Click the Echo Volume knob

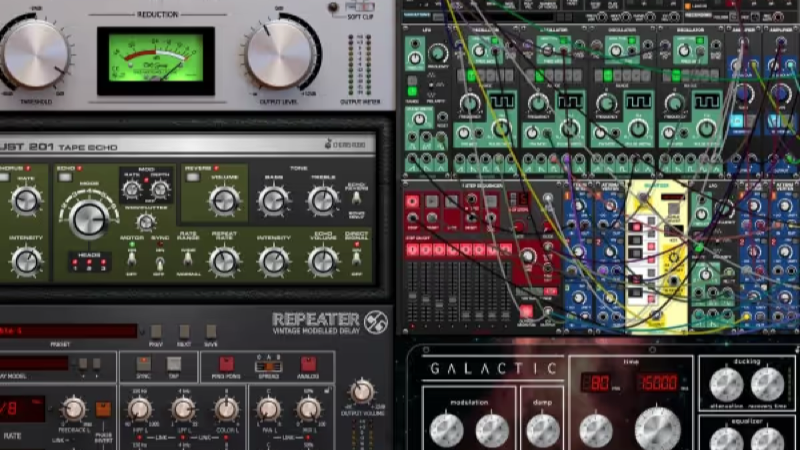tap(322, 261)
